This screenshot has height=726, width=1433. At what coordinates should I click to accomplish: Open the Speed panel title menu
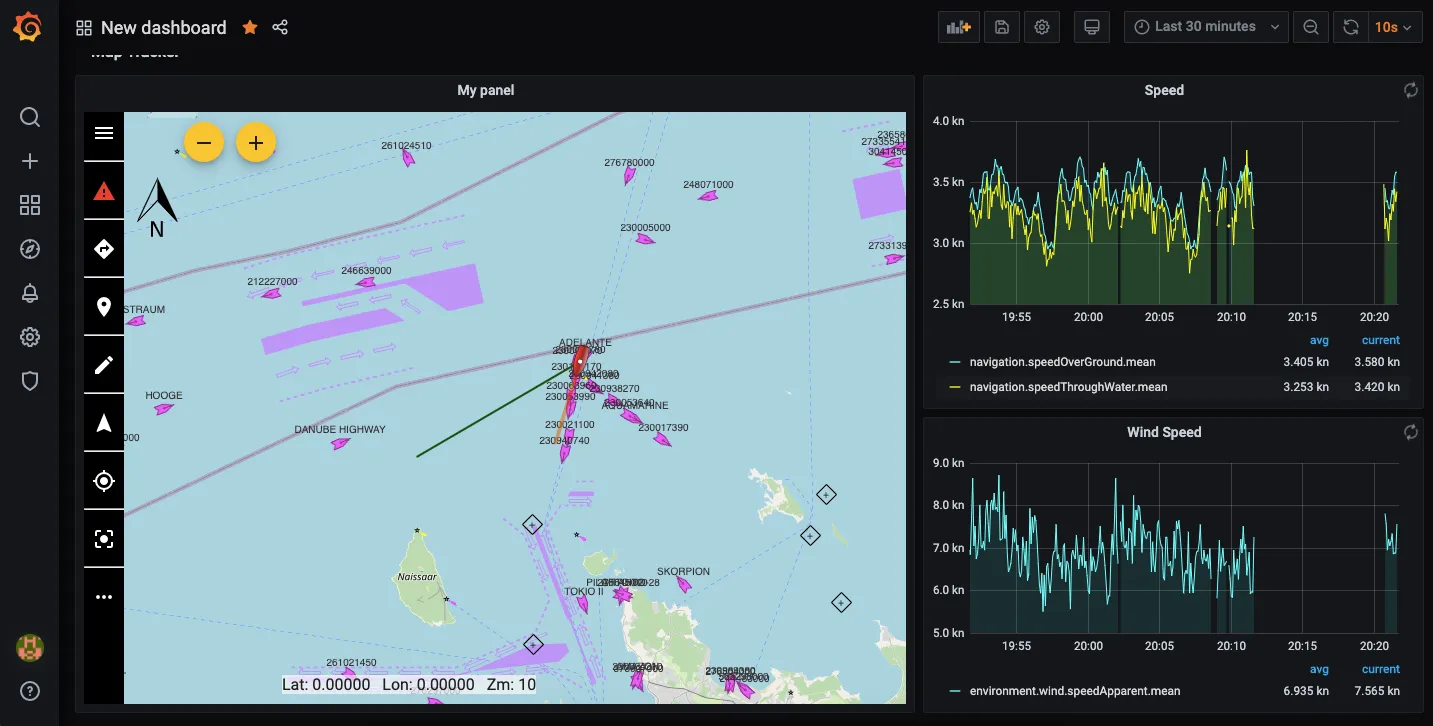pyautogui.click(x=1163, y=90)
